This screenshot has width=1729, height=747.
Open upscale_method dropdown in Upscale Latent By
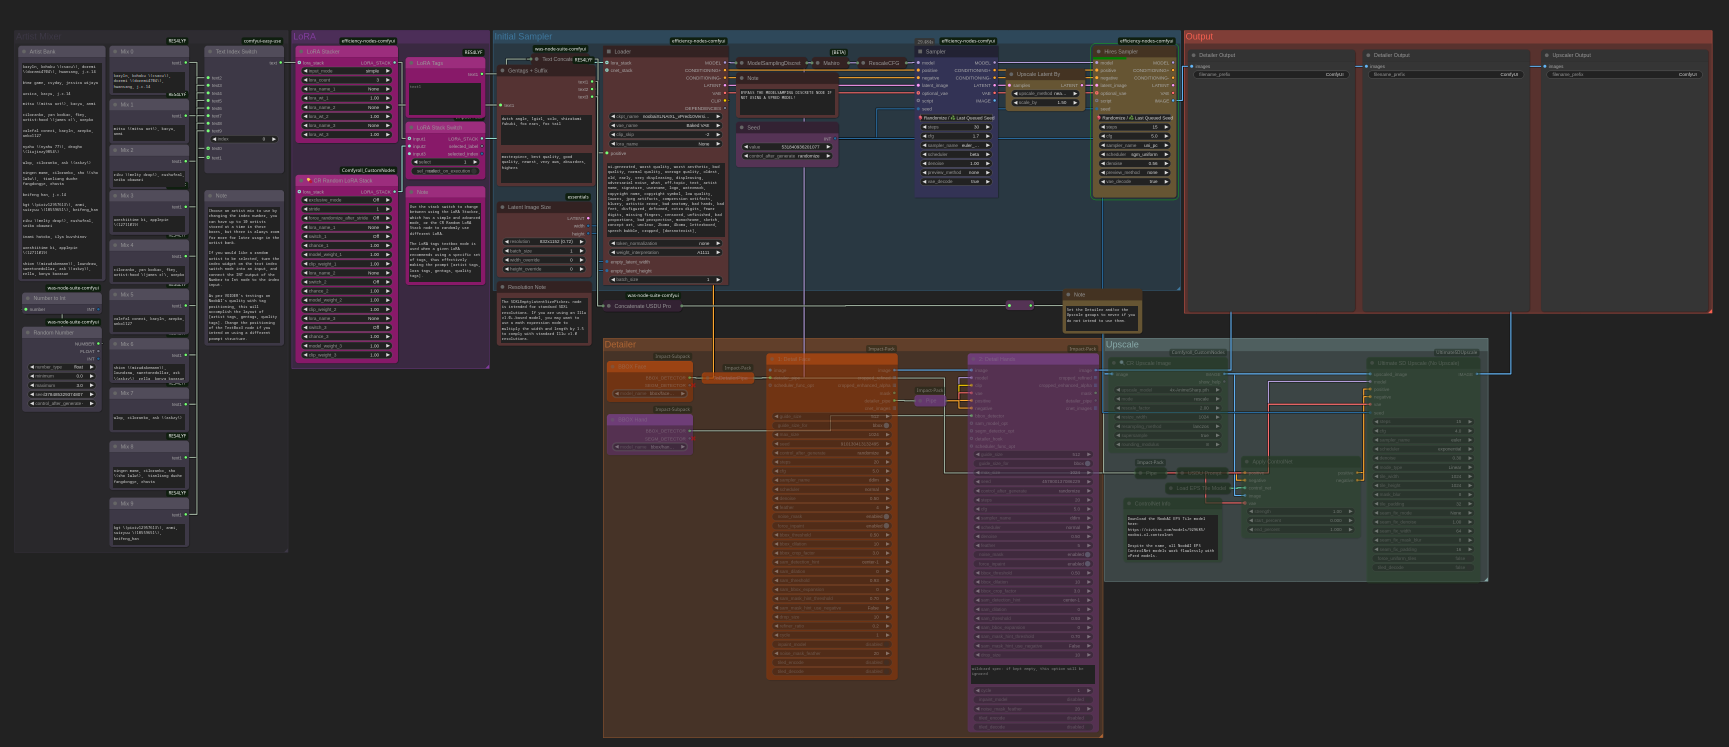click(x=1044, y=94)
